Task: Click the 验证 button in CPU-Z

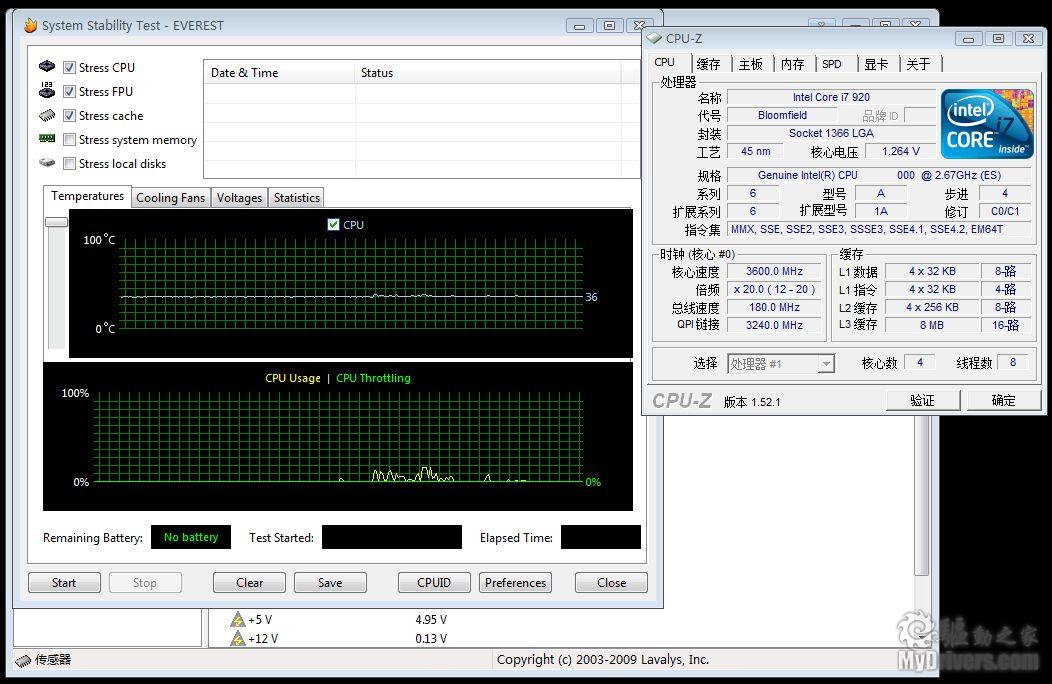Action: [923, 400]
